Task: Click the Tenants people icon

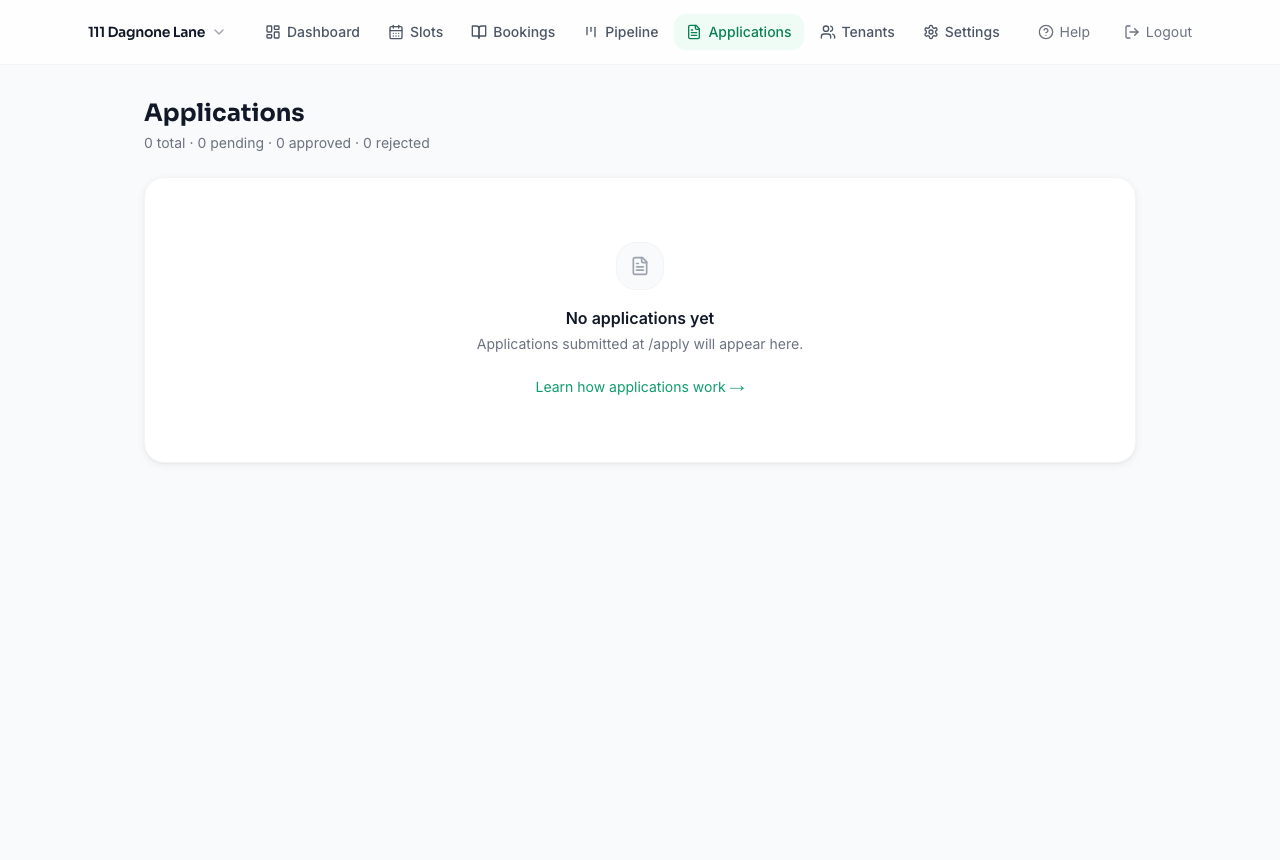Action: click(828, 32)
